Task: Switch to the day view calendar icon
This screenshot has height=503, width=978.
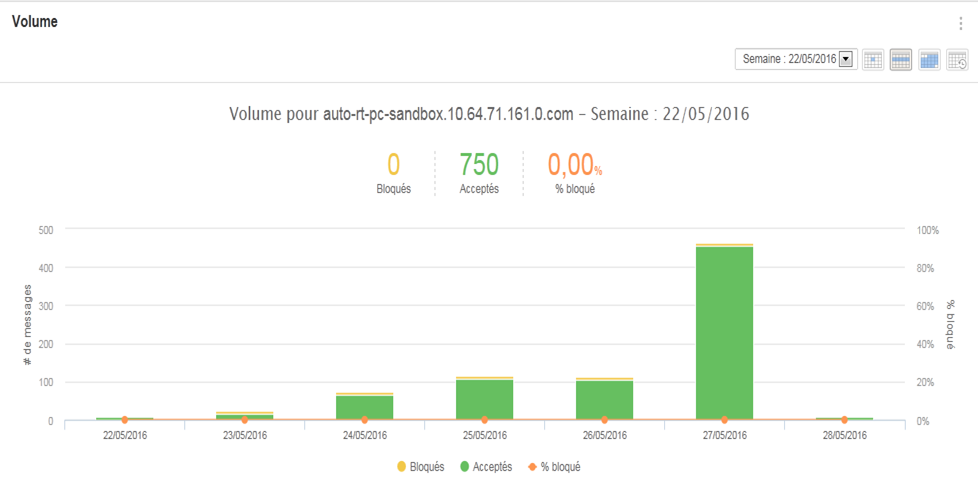Action: [x=872, y=60]
